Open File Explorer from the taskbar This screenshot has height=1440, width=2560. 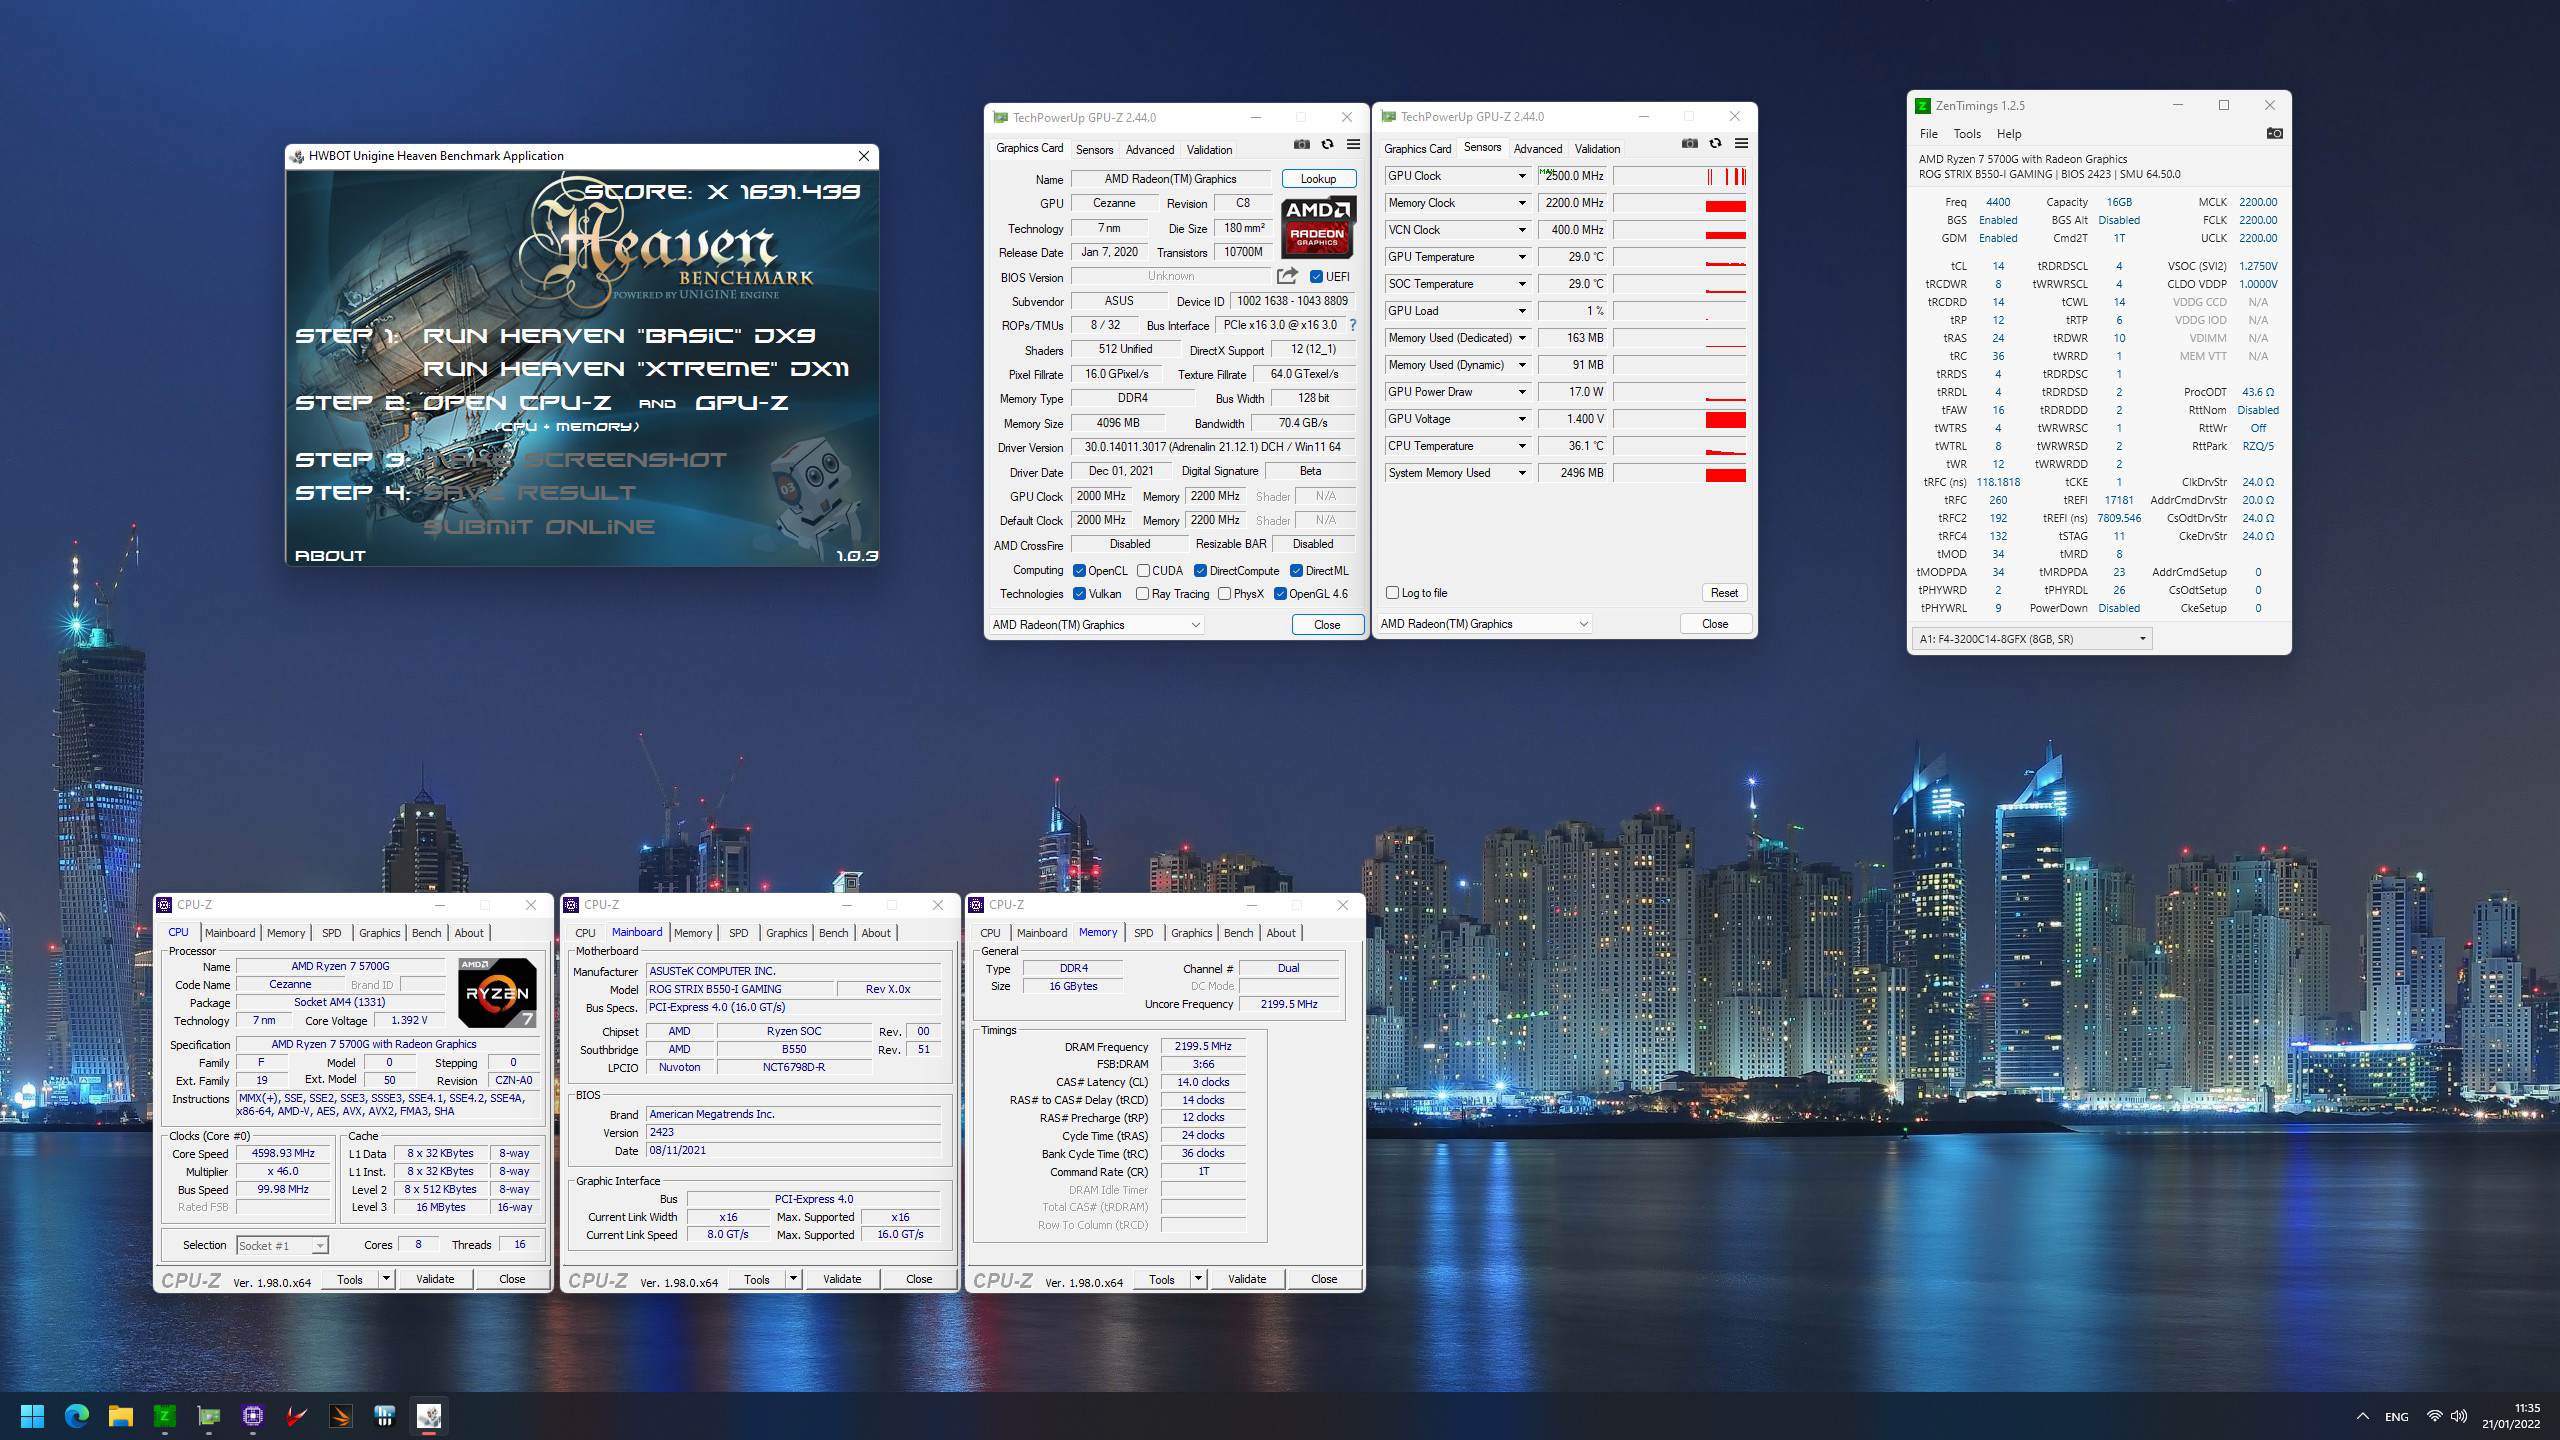pos(121,1416)
